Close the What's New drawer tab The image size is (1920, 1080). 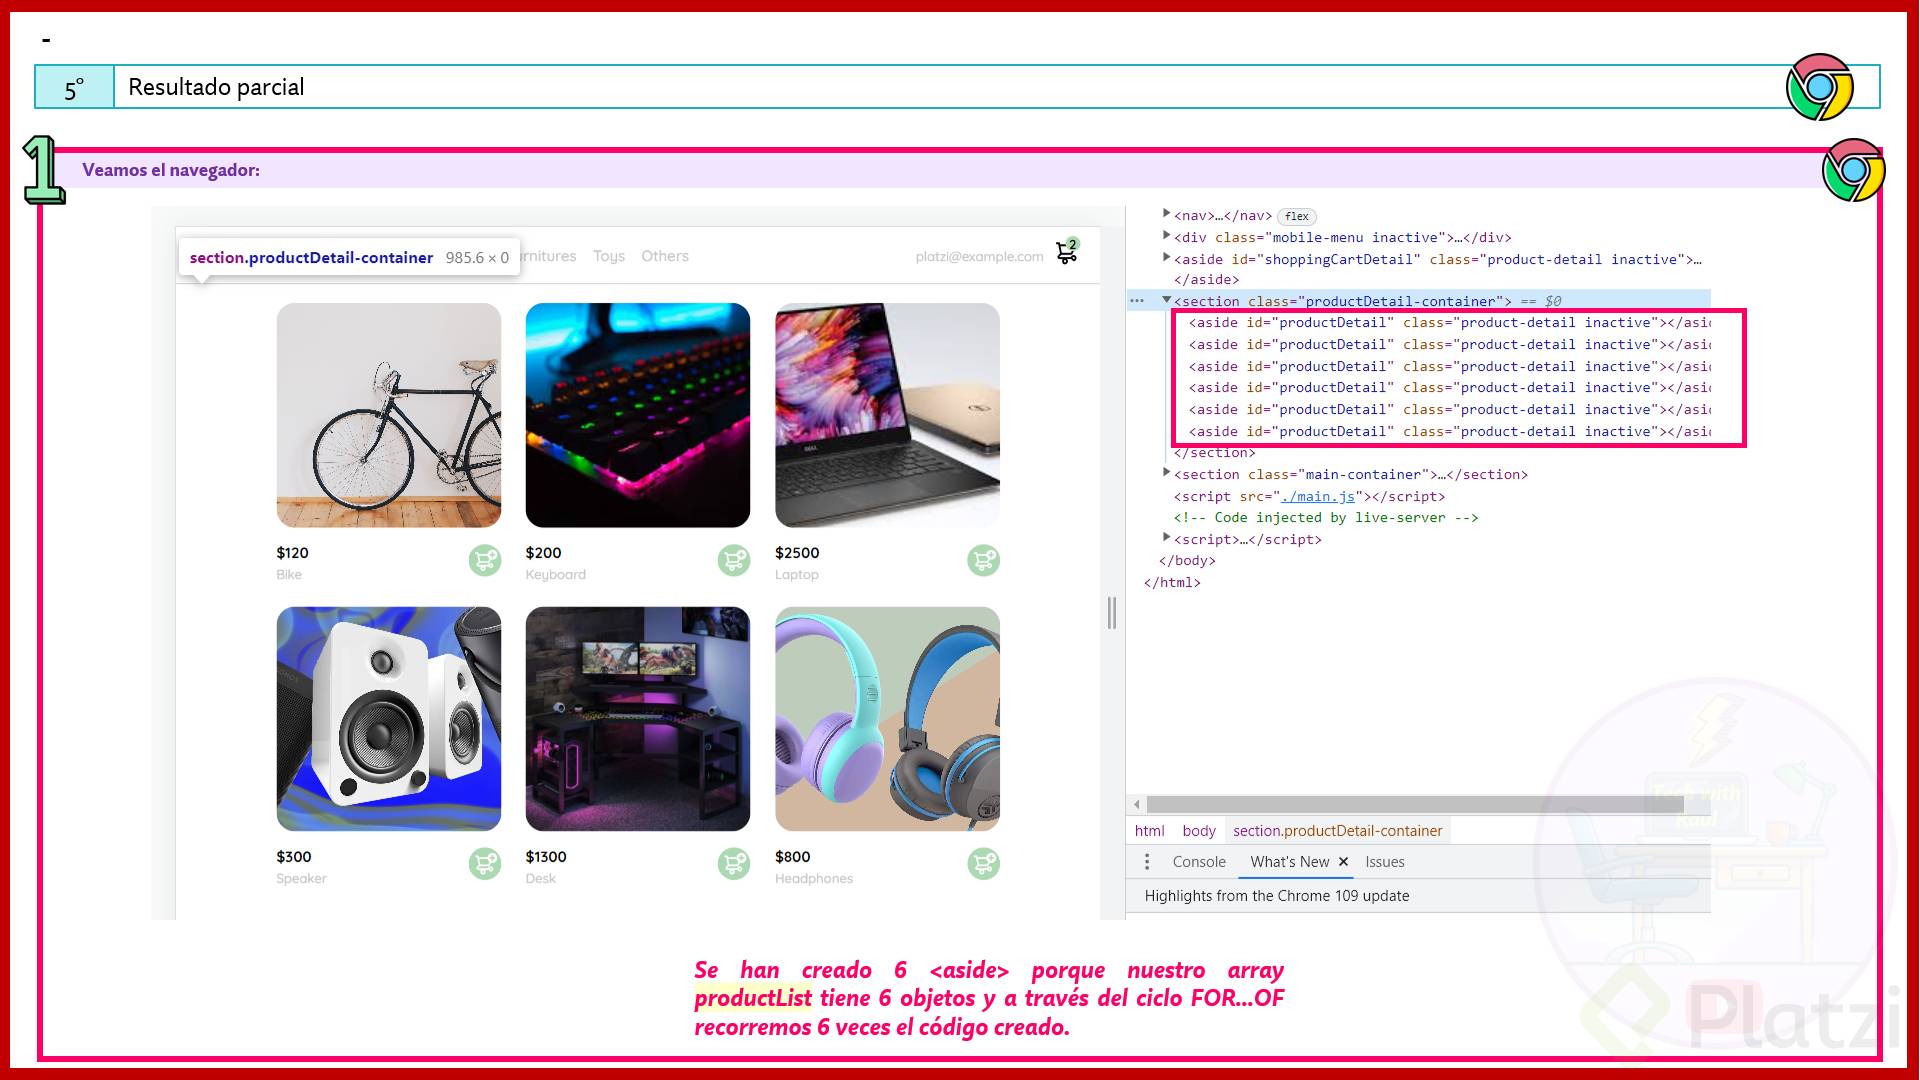(1343, 862)
